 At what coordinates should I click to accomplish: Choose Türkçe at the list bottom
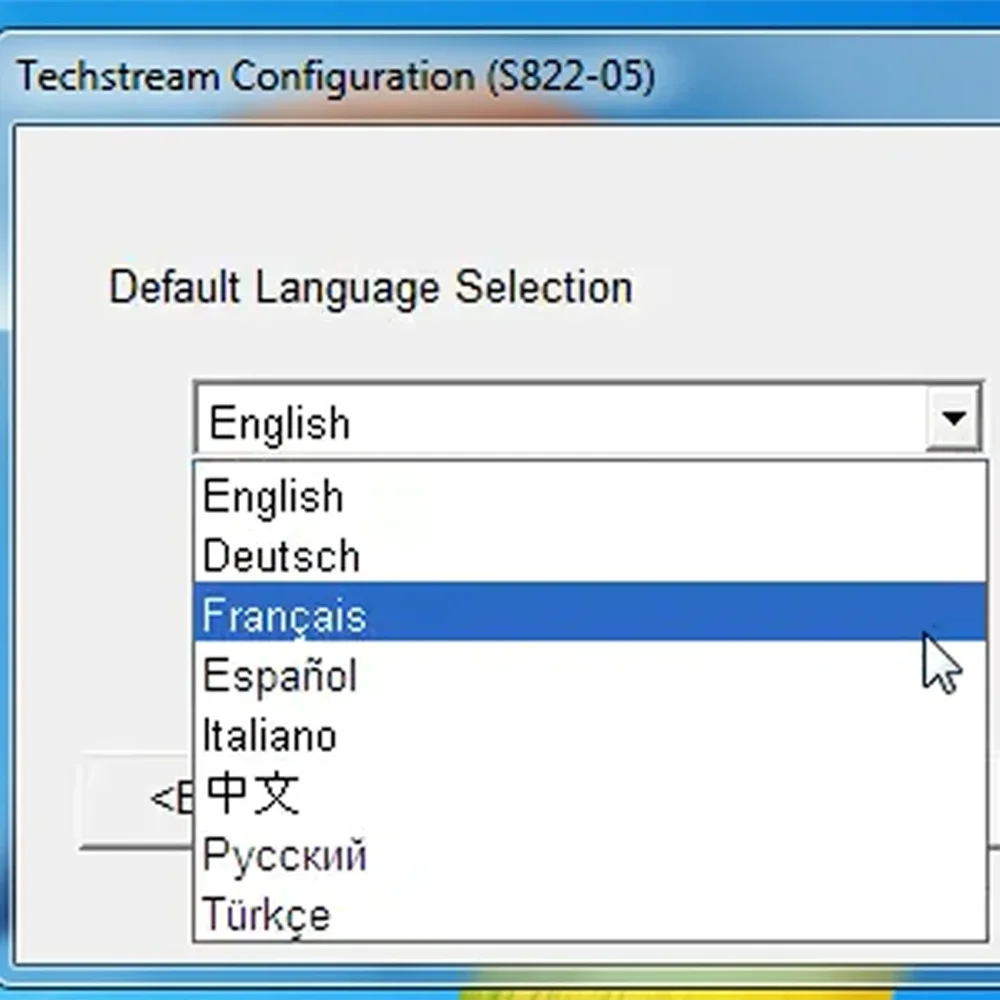[x=590, y=913]
